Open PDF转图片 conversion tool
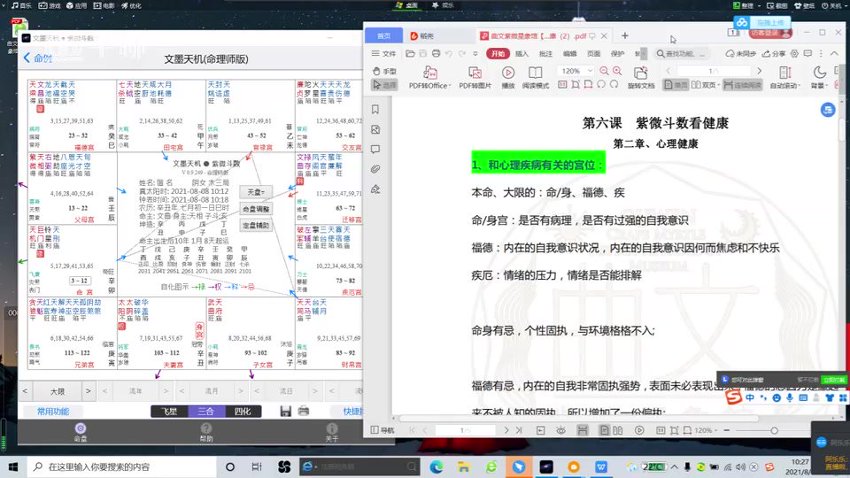The image size is (850, 478). click(x=475, y=77)
